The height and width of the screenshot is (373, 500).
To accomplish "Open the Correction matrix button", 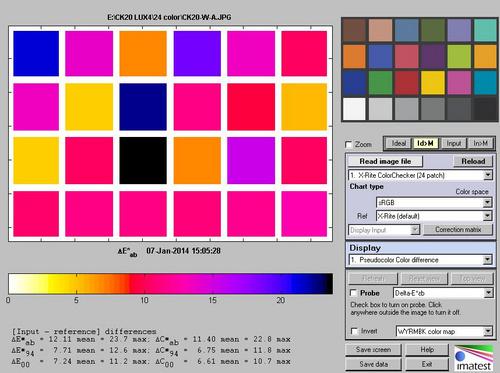I will [458, 230].
